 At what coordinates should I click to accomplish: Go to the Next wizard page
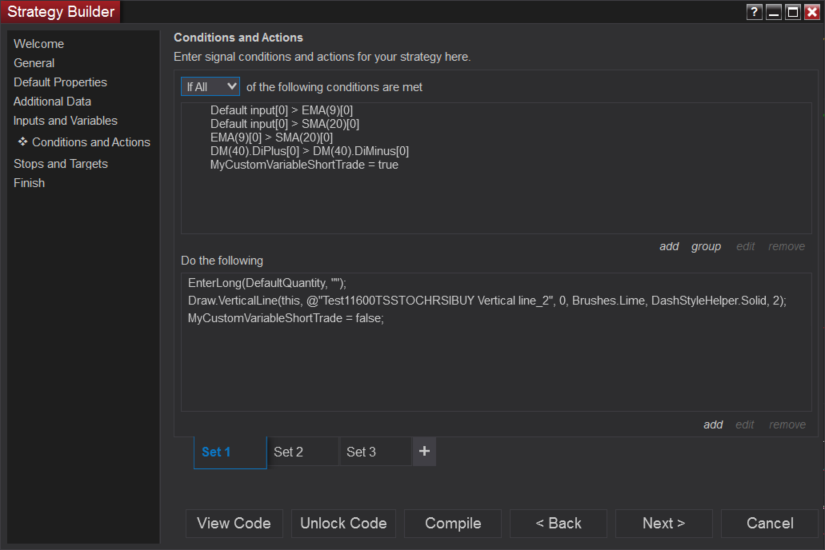coord(663,523)
